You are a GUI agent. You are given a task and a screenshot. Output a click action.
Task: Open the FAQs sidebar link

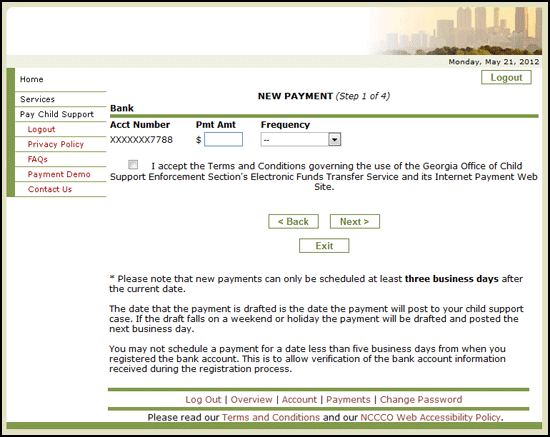click(38, 159)
